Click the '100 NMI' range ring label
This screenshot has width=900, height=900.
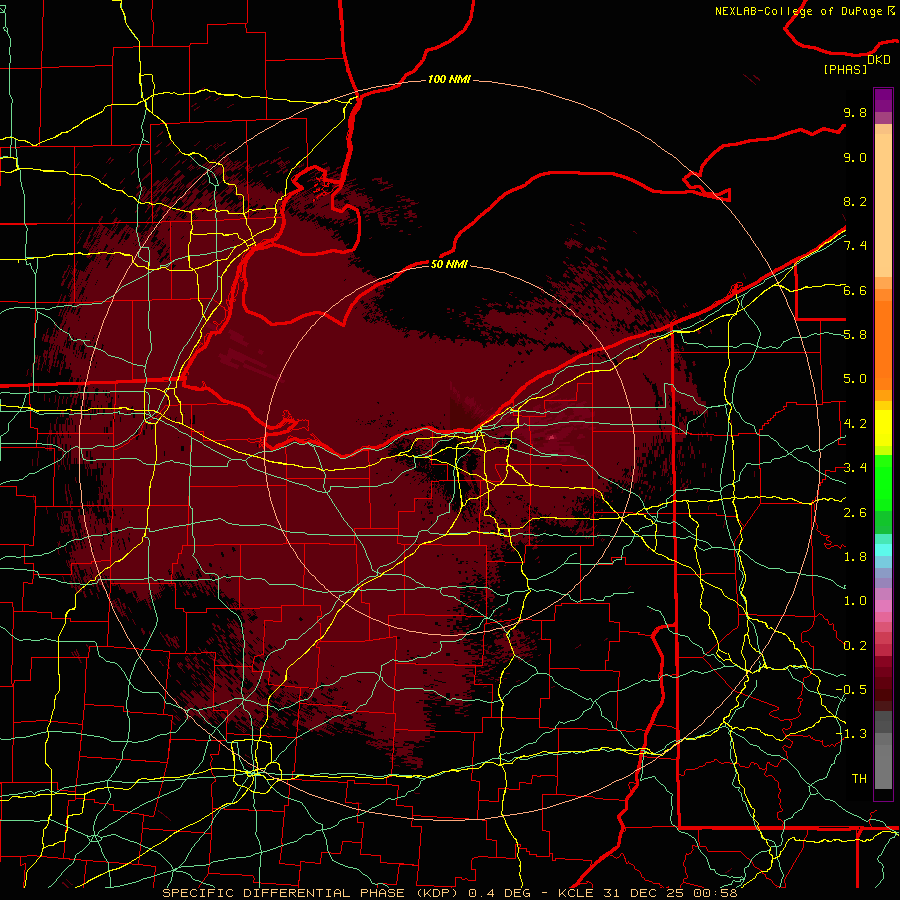(x=449, y=79)
